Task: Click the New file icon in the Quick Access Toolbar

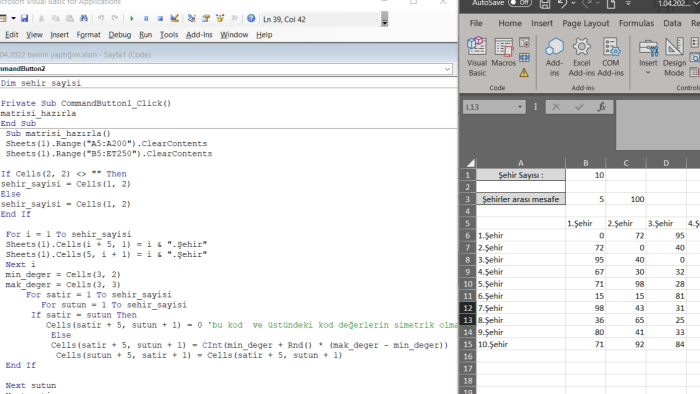Action: point(611,4)
